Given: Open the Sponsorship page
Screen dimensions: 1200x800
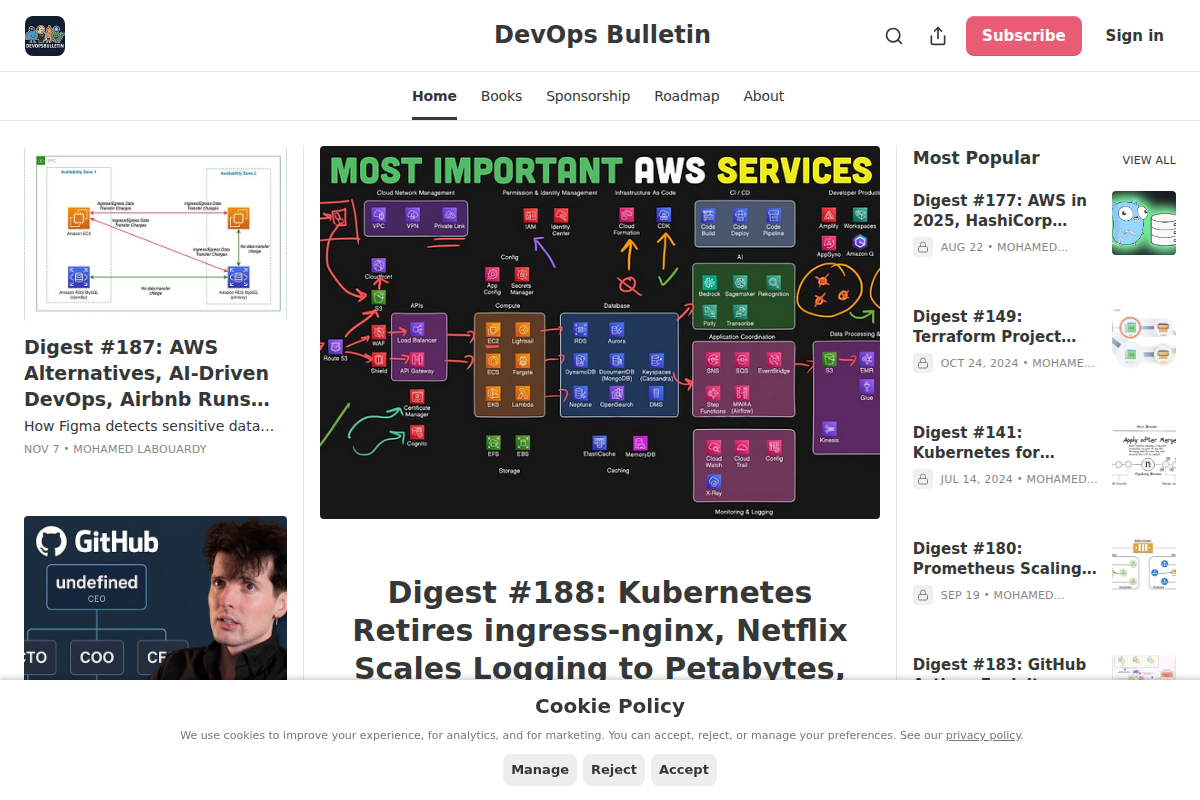Looking at the screenshot, I should pos(588,95).
